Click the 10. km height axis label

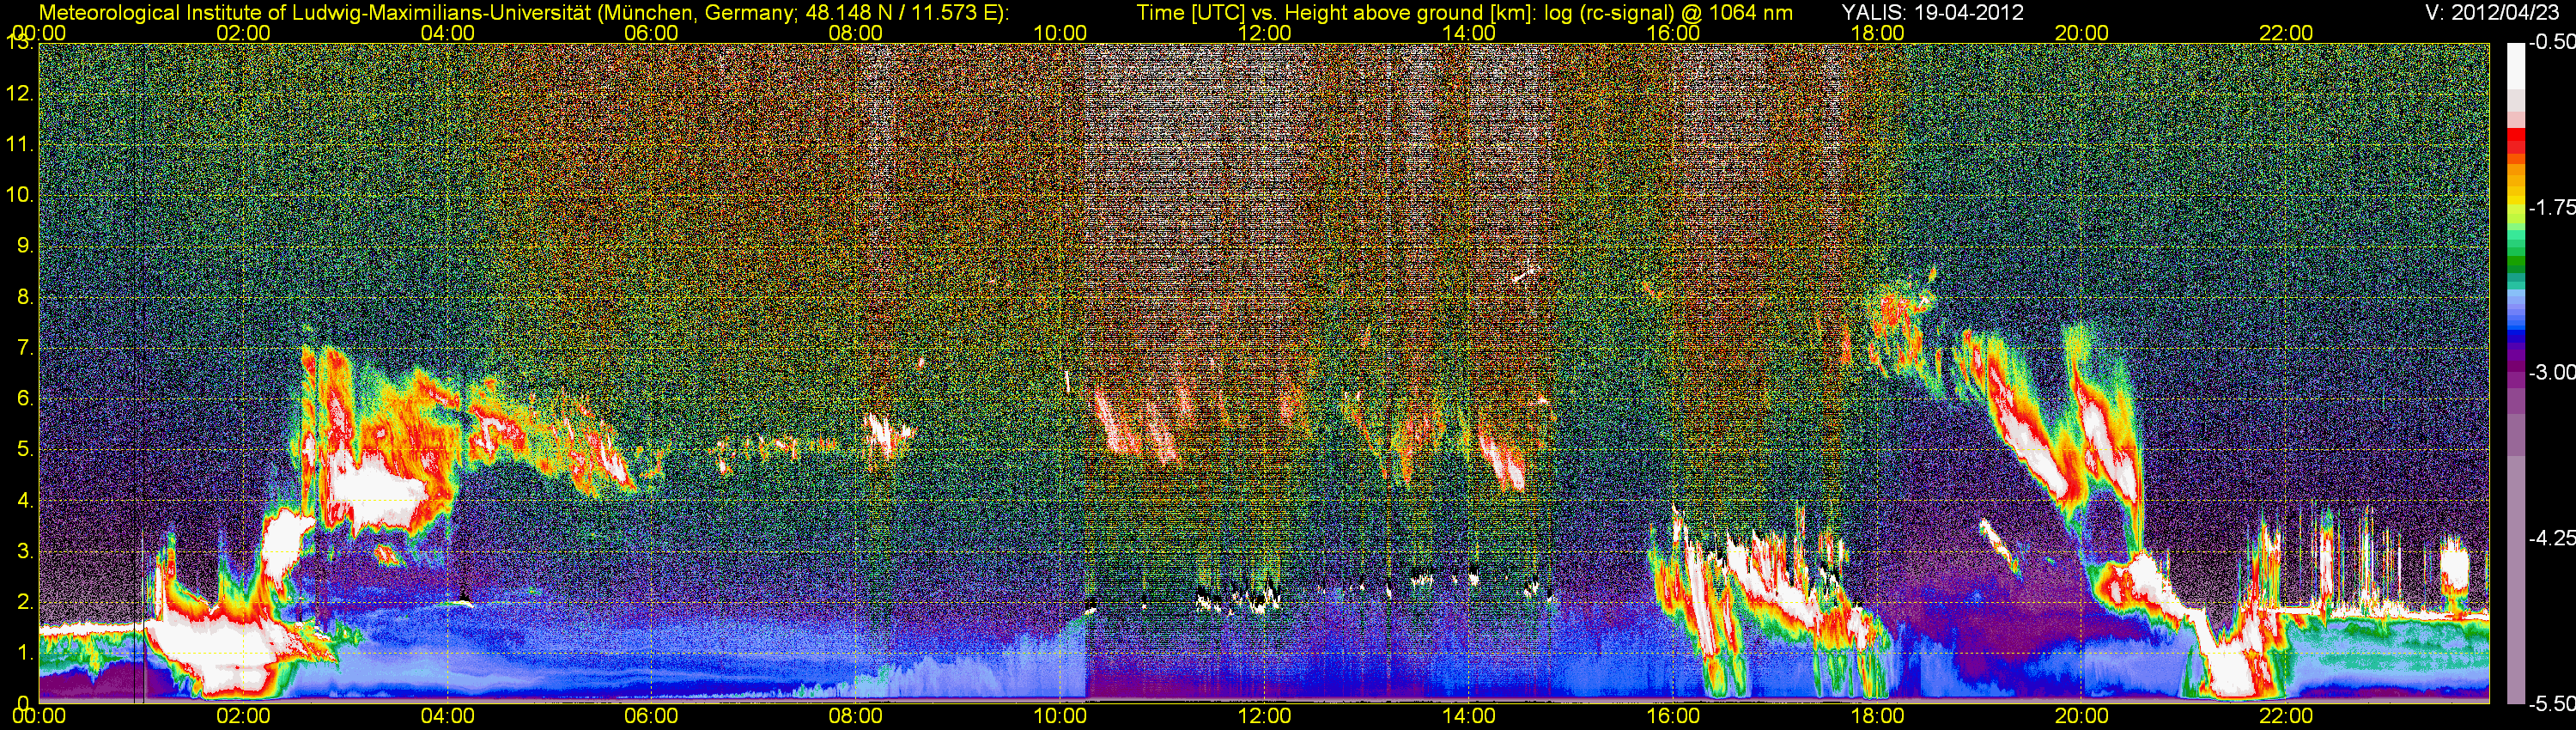point(20,194)
